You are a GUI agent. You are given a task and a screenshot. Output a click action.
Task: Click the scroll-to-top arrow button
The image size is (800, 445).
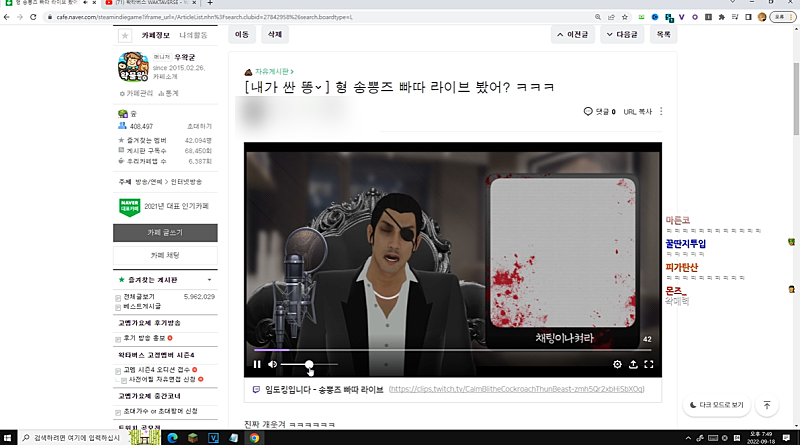[766, 405]
